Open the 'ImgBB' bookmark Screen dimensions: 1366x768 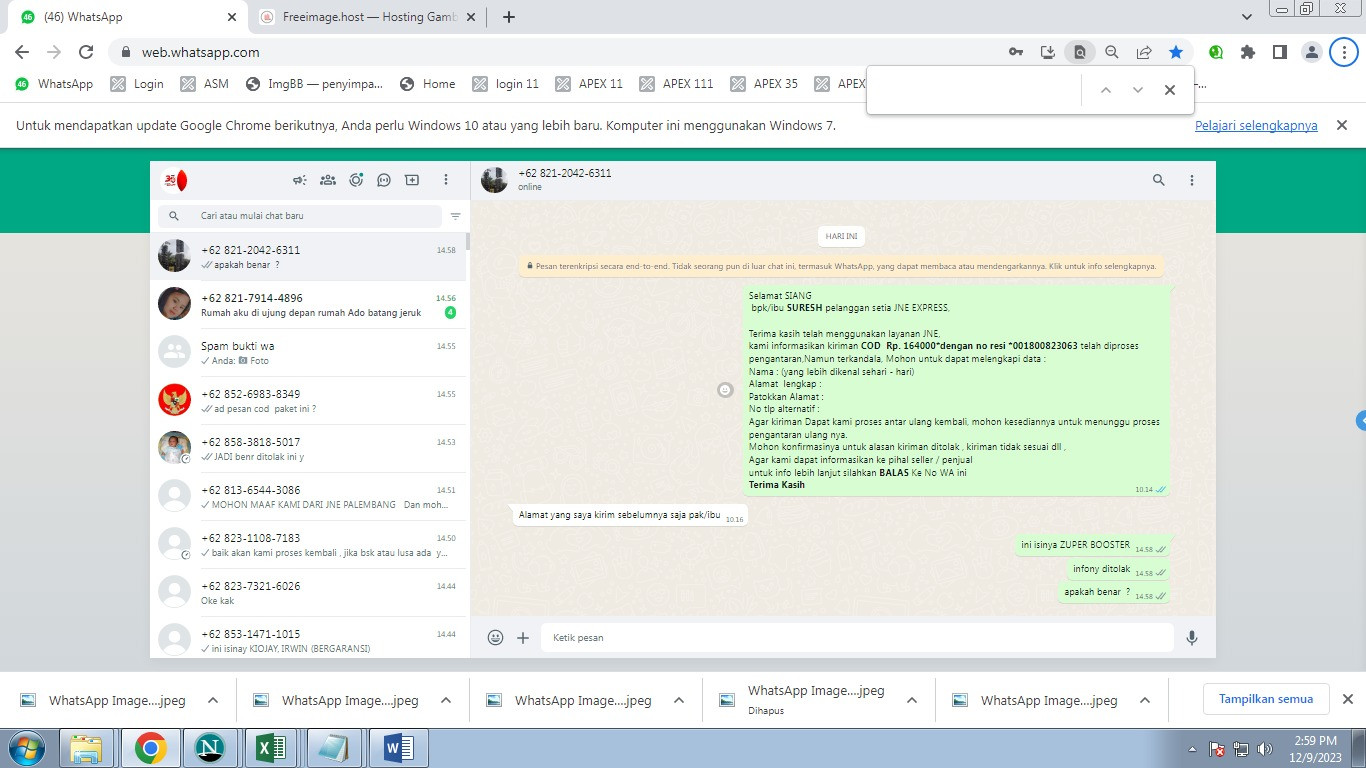coord(314,84)
